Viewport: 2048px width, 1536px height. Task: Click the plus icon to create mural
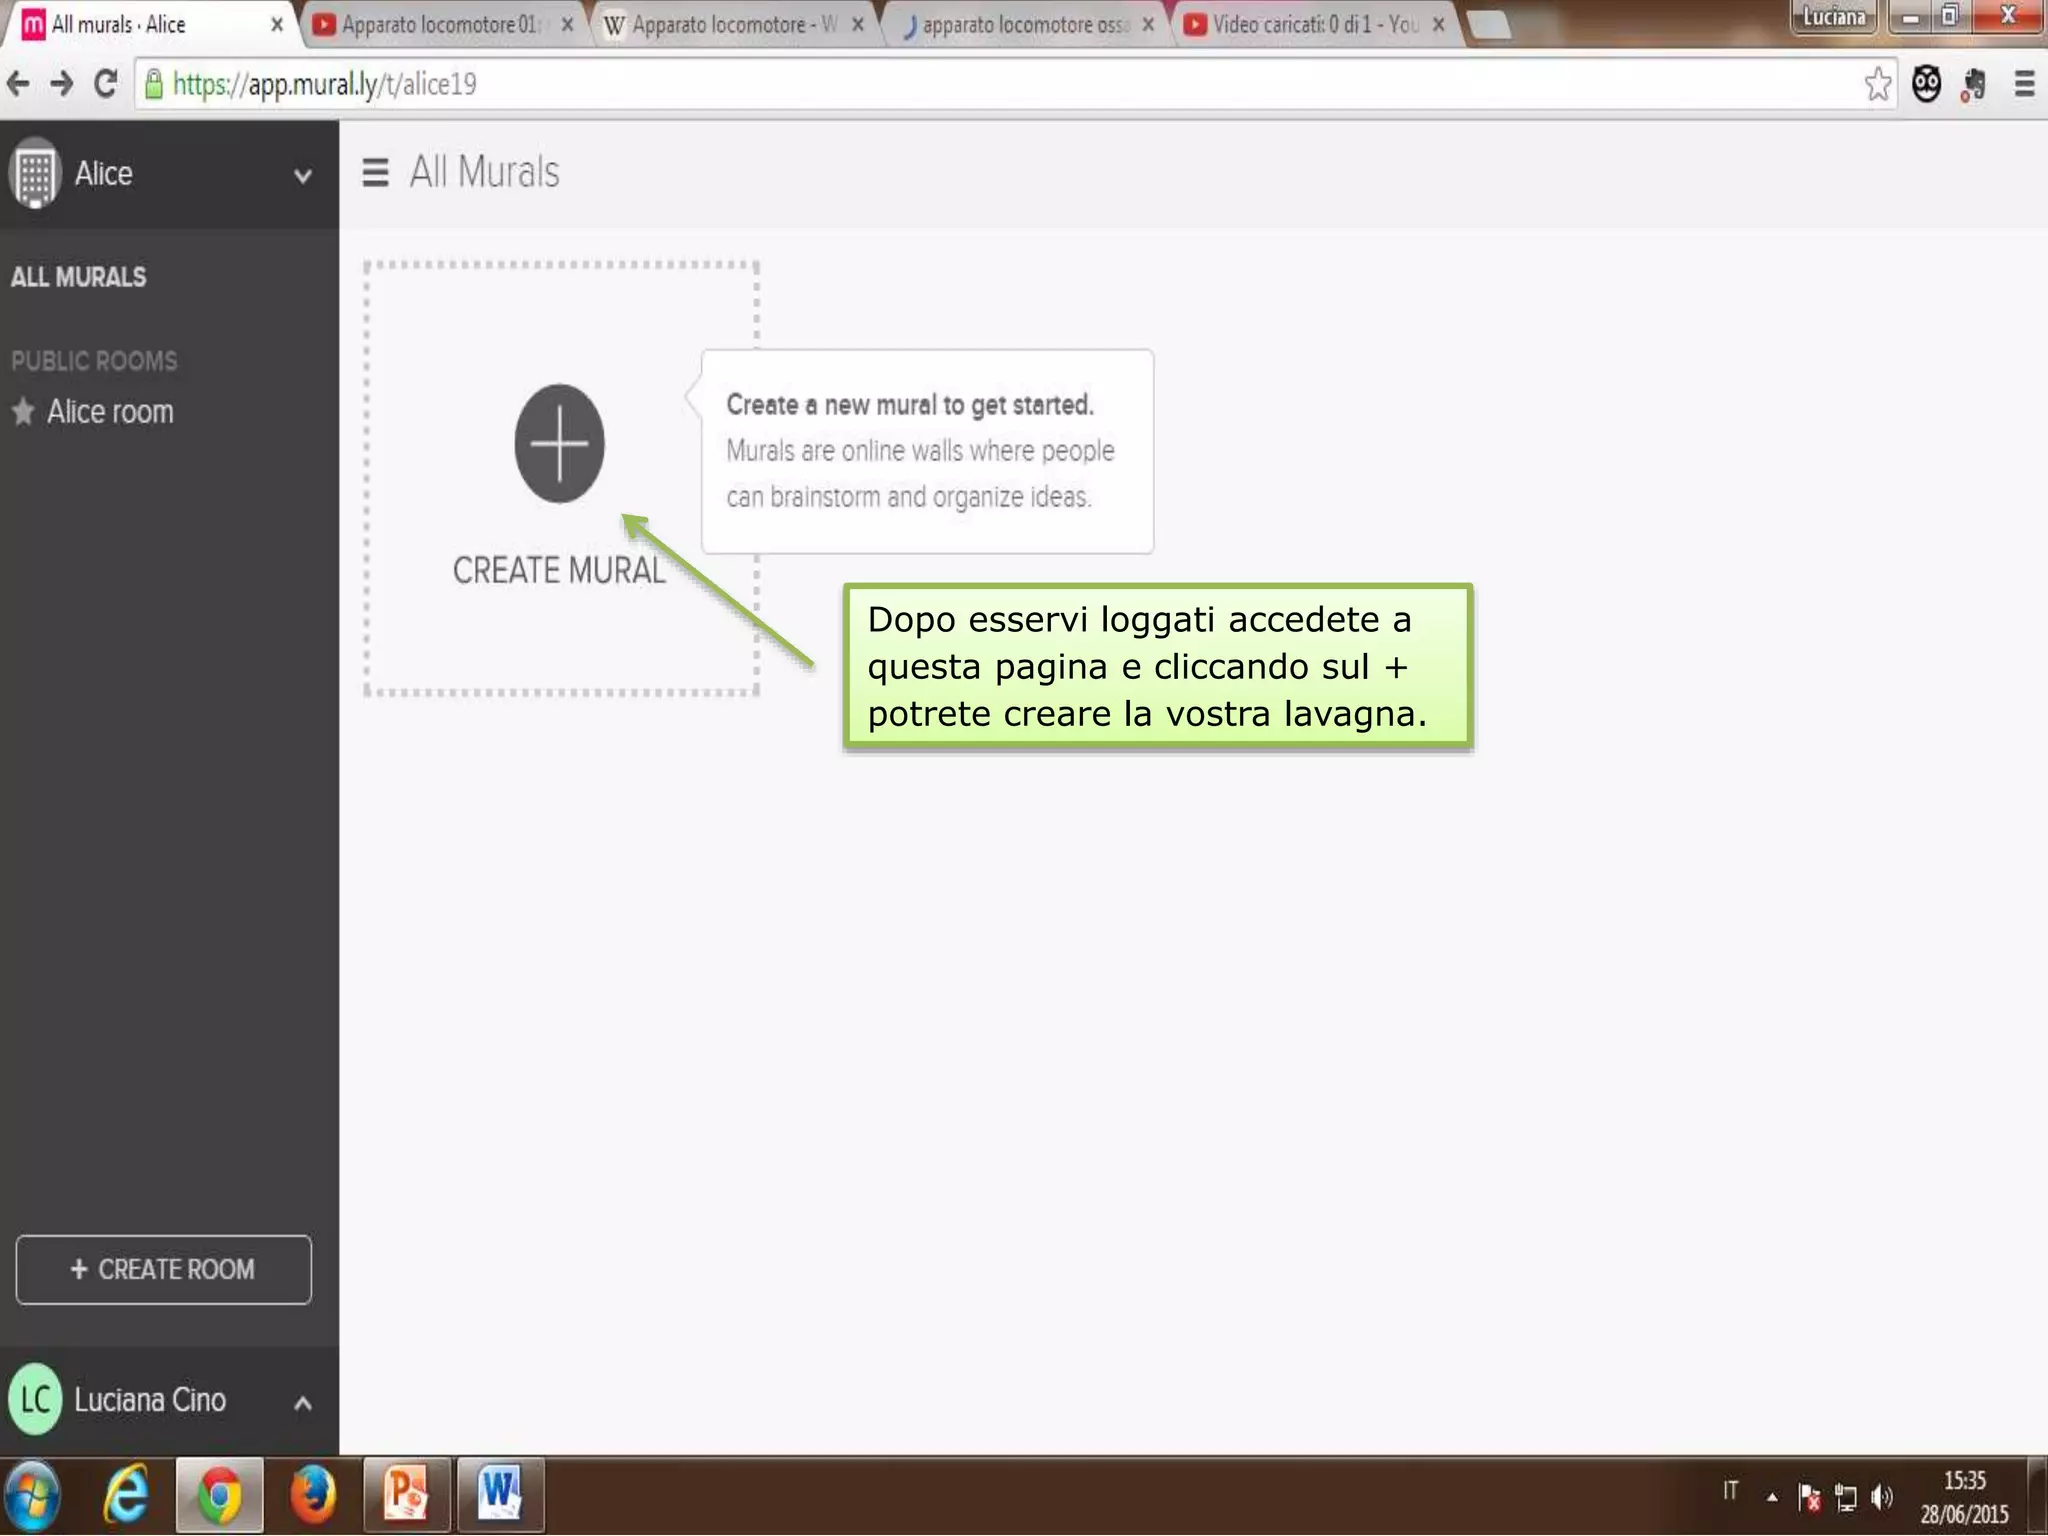click(x=559, y=443)
